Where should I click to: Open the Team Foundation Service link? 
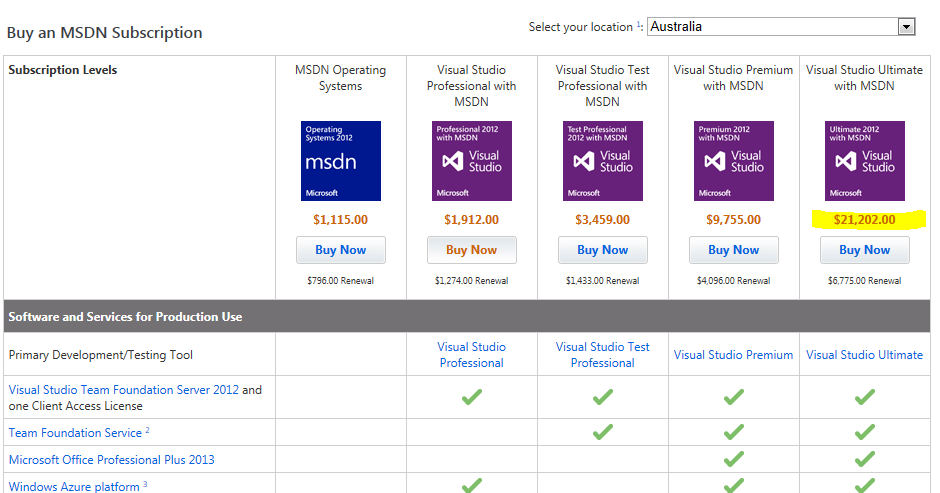75,432
